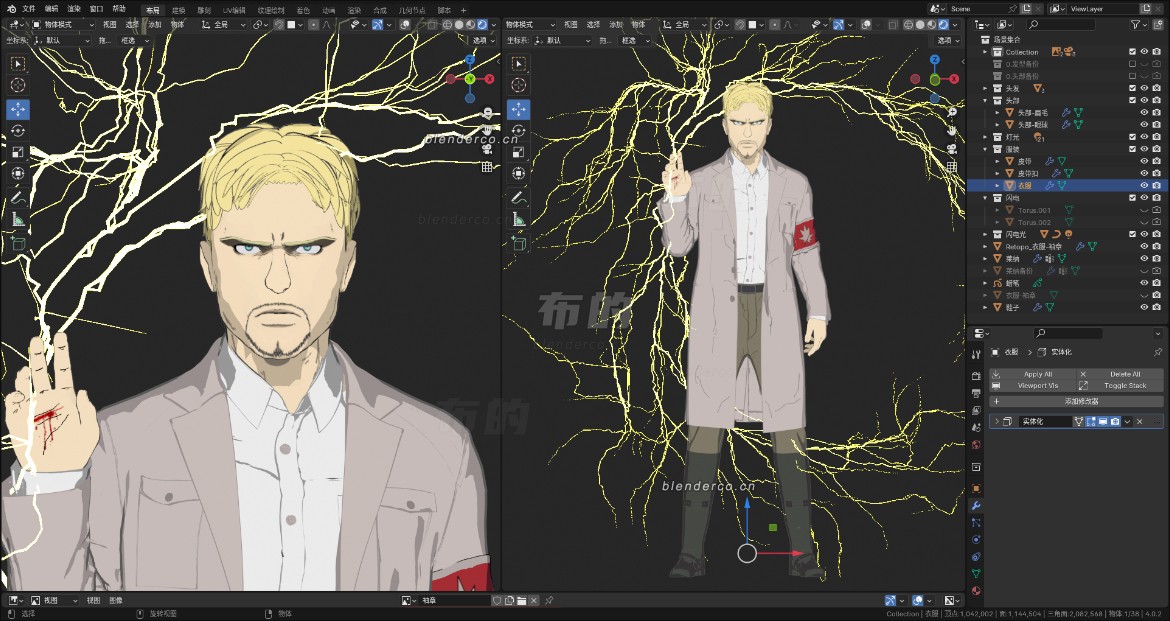
Task: Collapse the 闪电 collection
Action: point(986,198)
